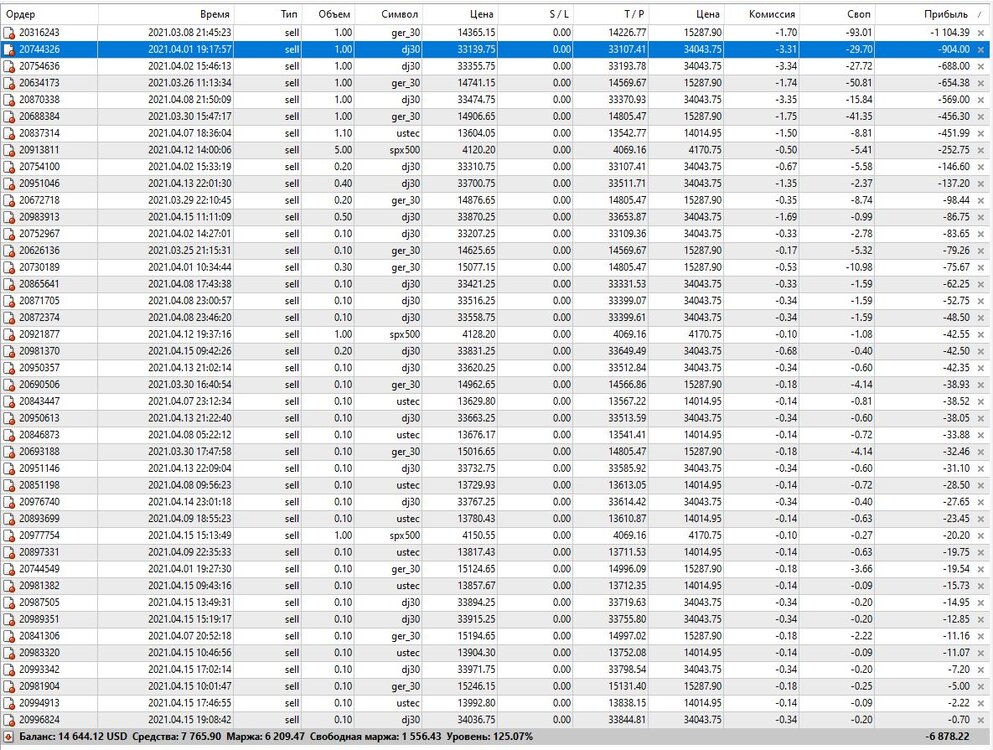Click order icon for order 20634173
The image size is (993, 750).
tap(9, 83)
